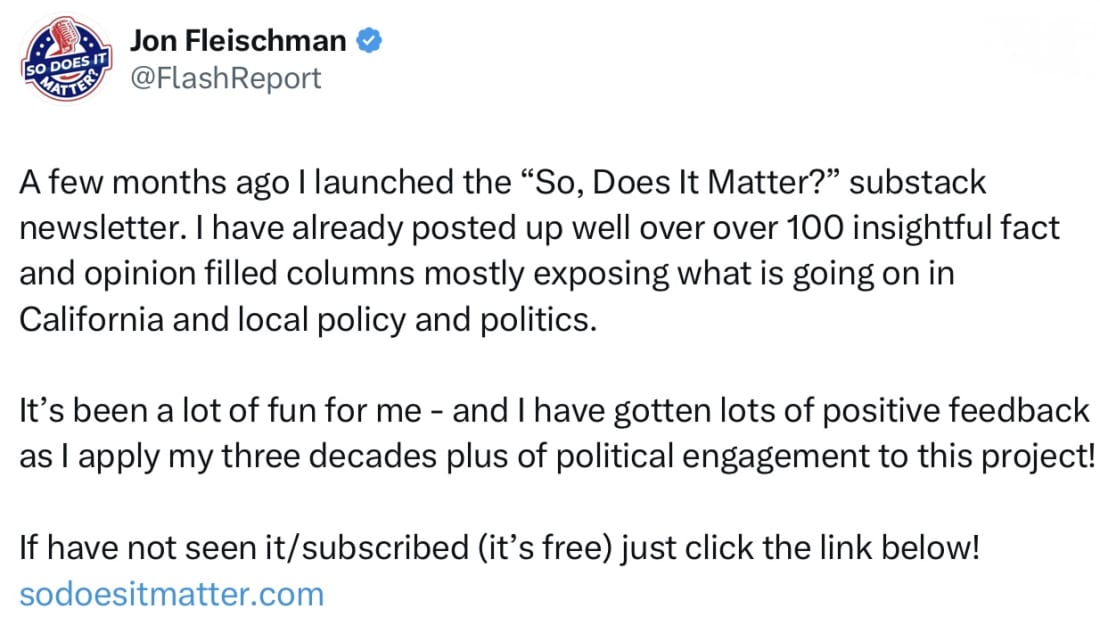The image size is (1100, 617).
Task: Open Jon Fleischman's profile via display name
Action: point(238,41)
